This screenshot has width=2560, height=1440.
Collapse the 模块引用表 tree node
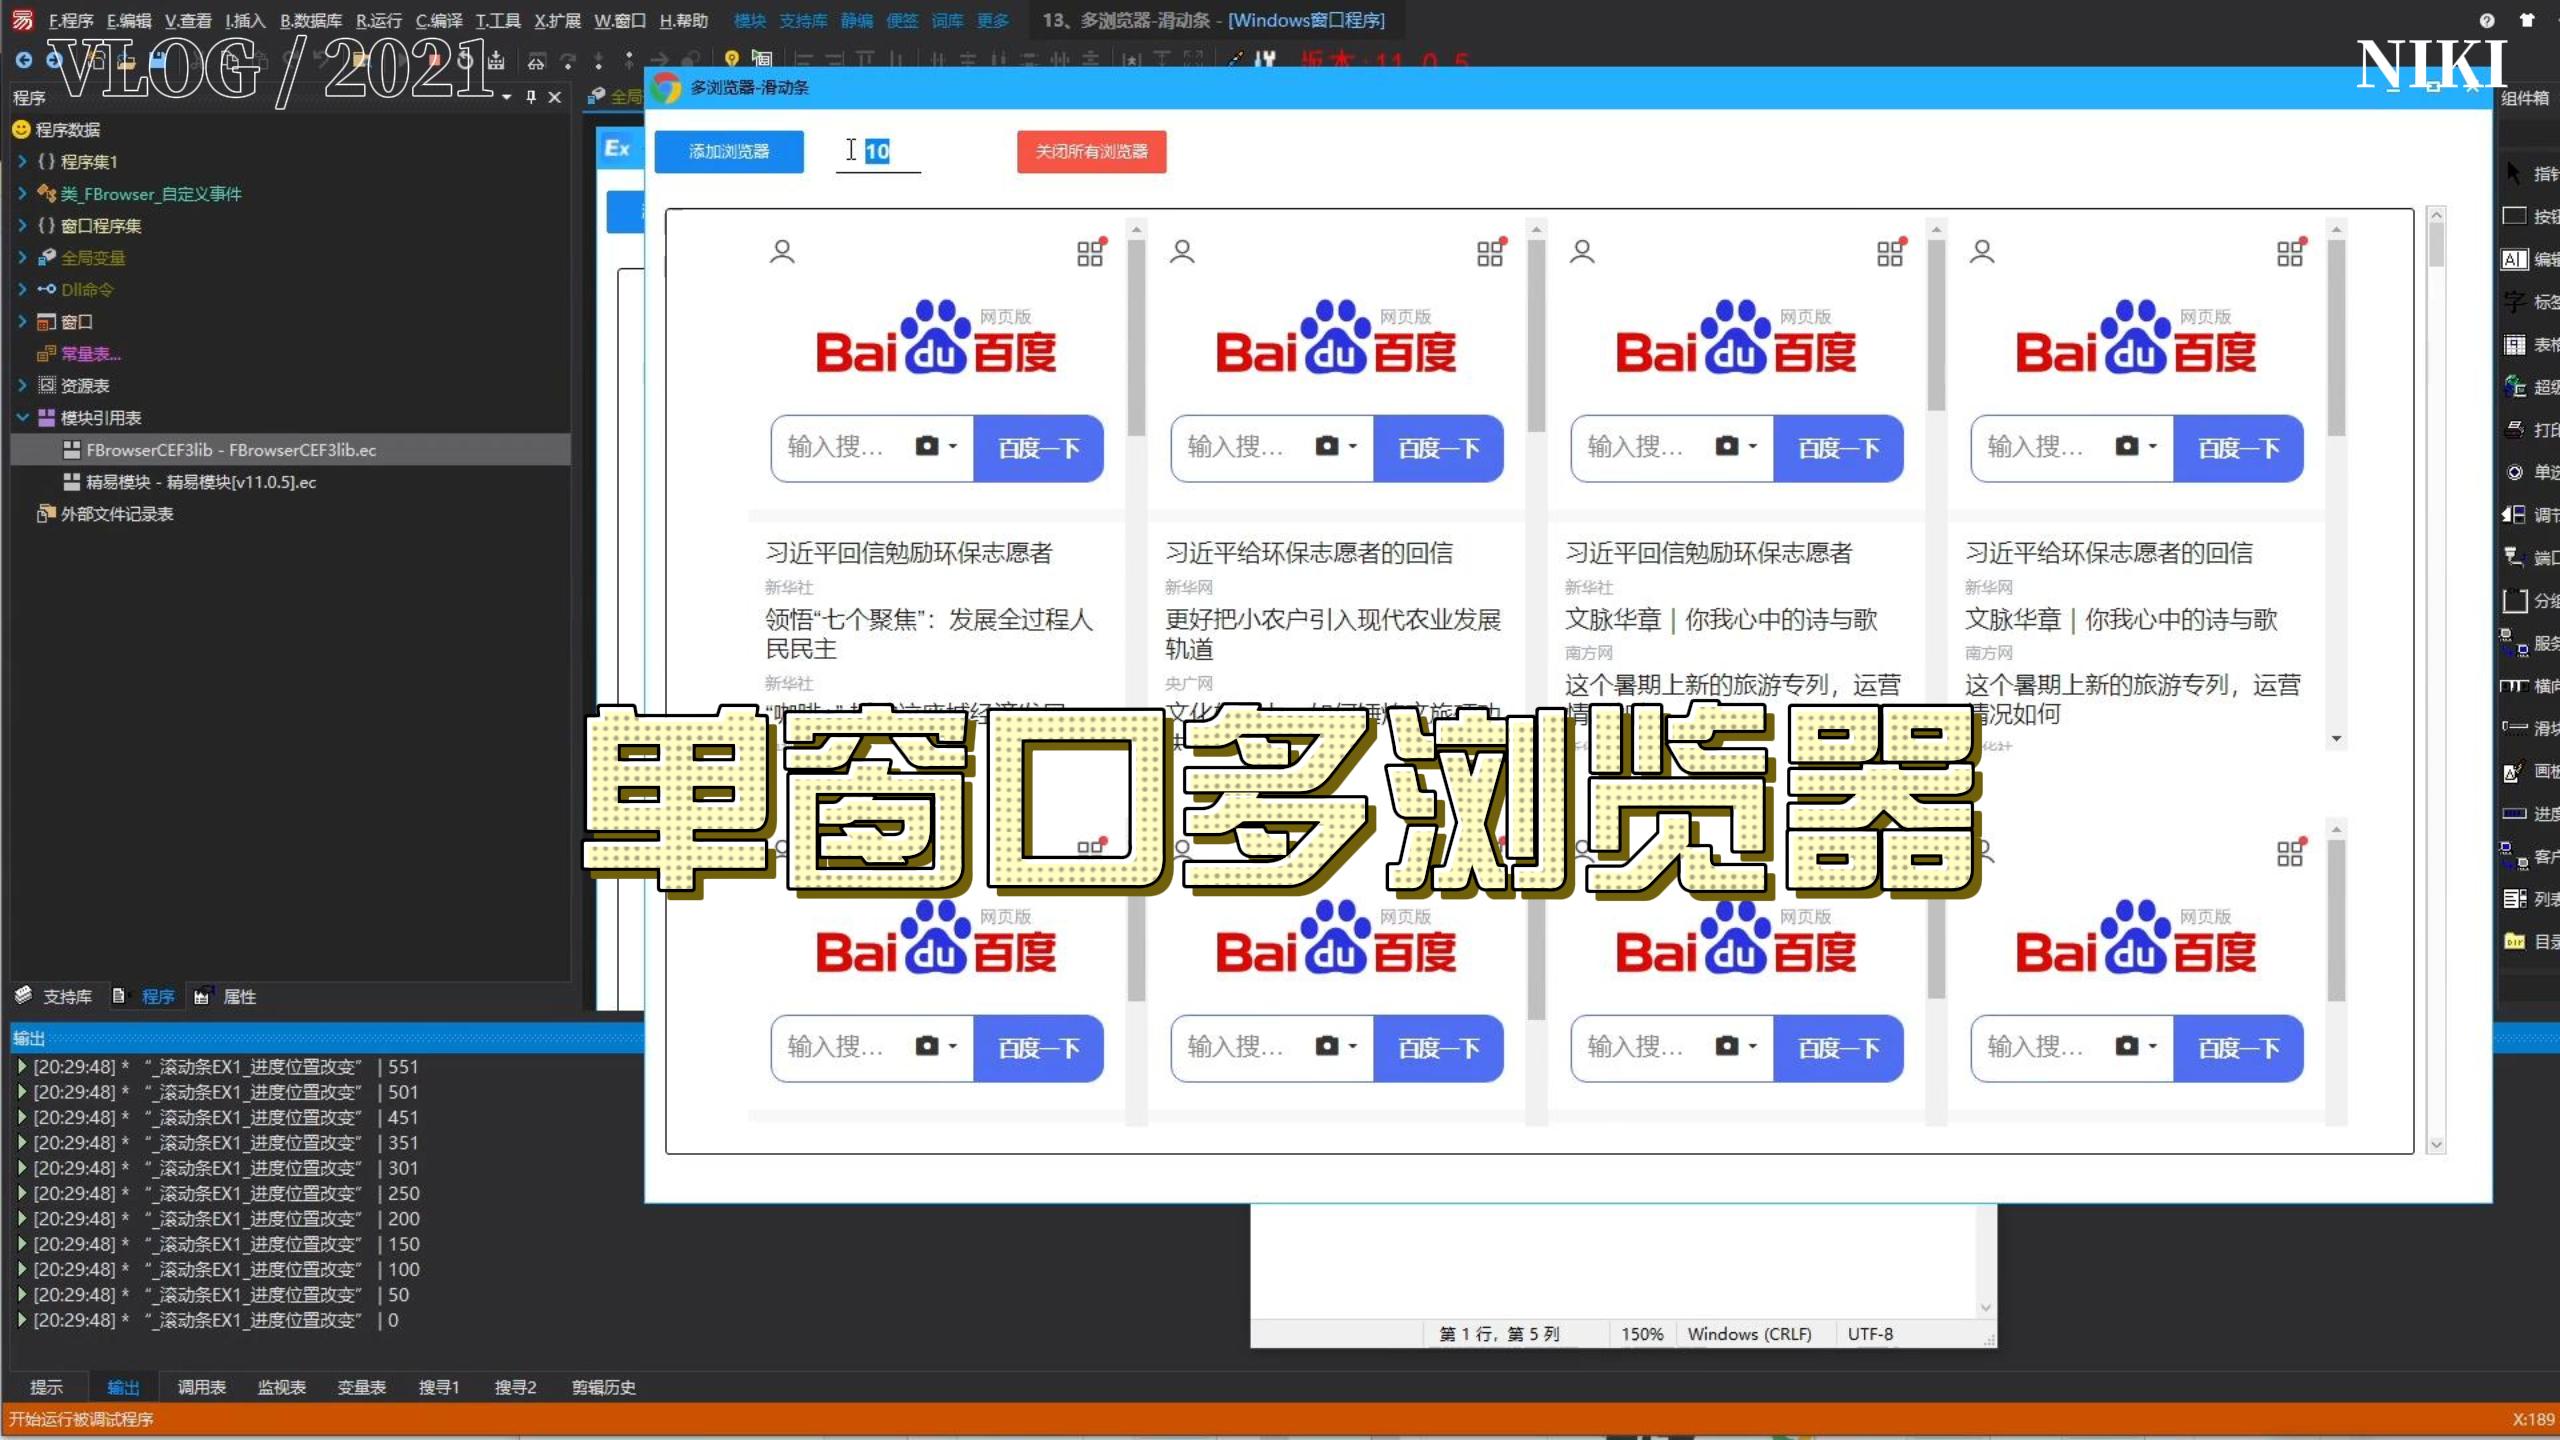click(22, 417)
